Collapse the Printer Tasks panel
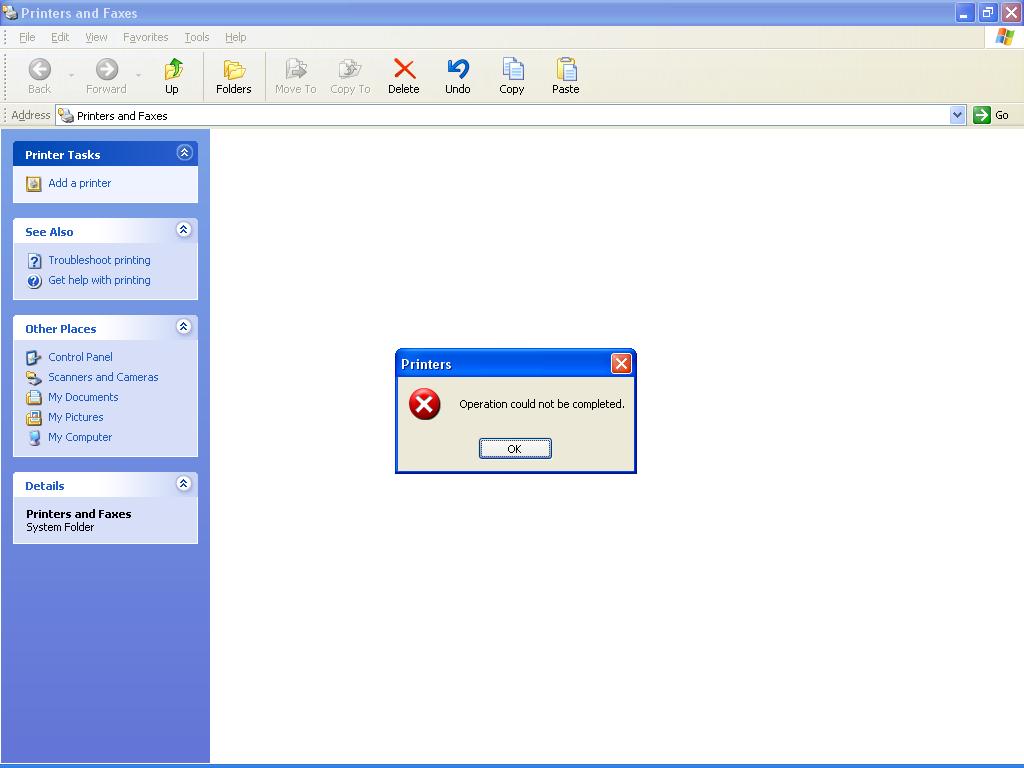The width and height of the screenshot is (1024, 768). click(184, 152)
